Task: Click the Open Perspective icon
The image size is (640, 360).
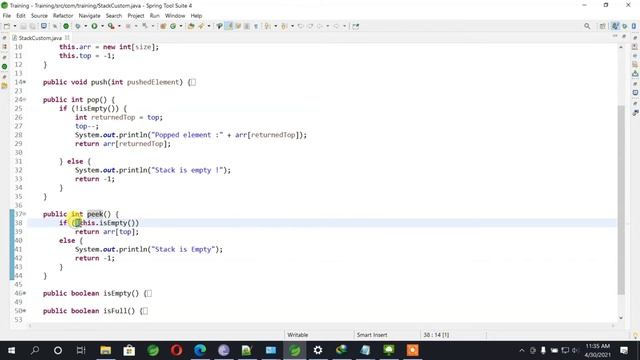Action: [x=602, y=26]
